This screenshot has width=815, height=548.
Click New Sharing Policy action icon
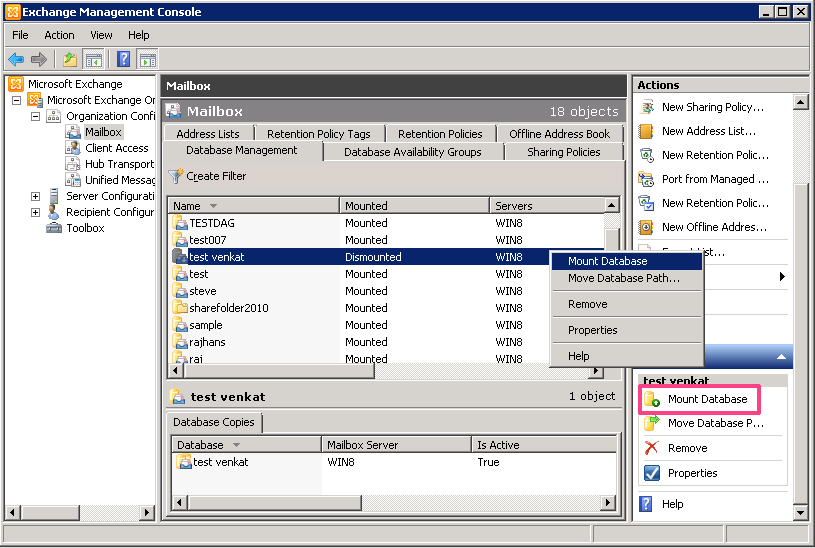(646, 107)
